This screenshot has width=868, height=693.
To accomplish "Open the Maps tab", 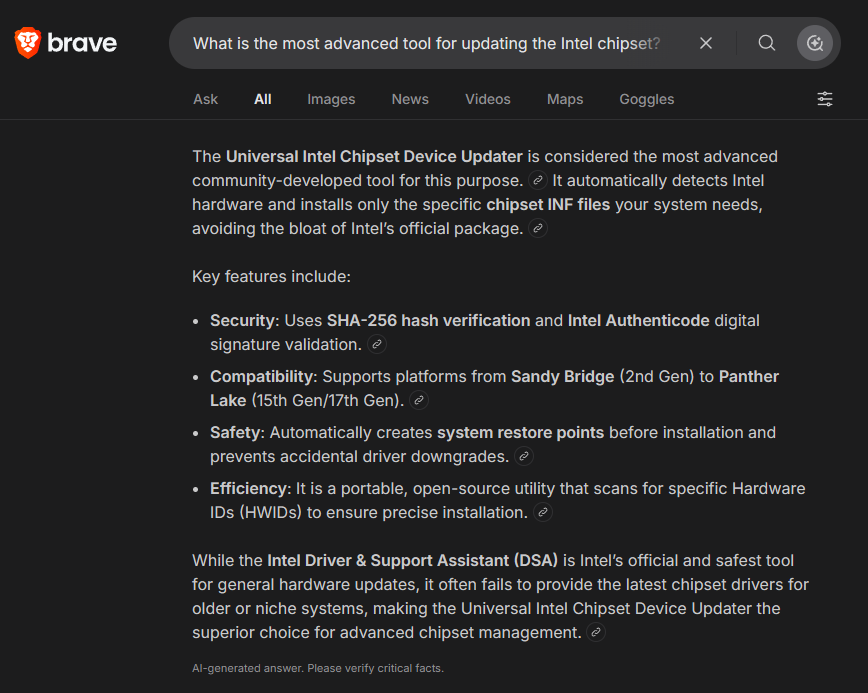I will [x=565, y=99].
